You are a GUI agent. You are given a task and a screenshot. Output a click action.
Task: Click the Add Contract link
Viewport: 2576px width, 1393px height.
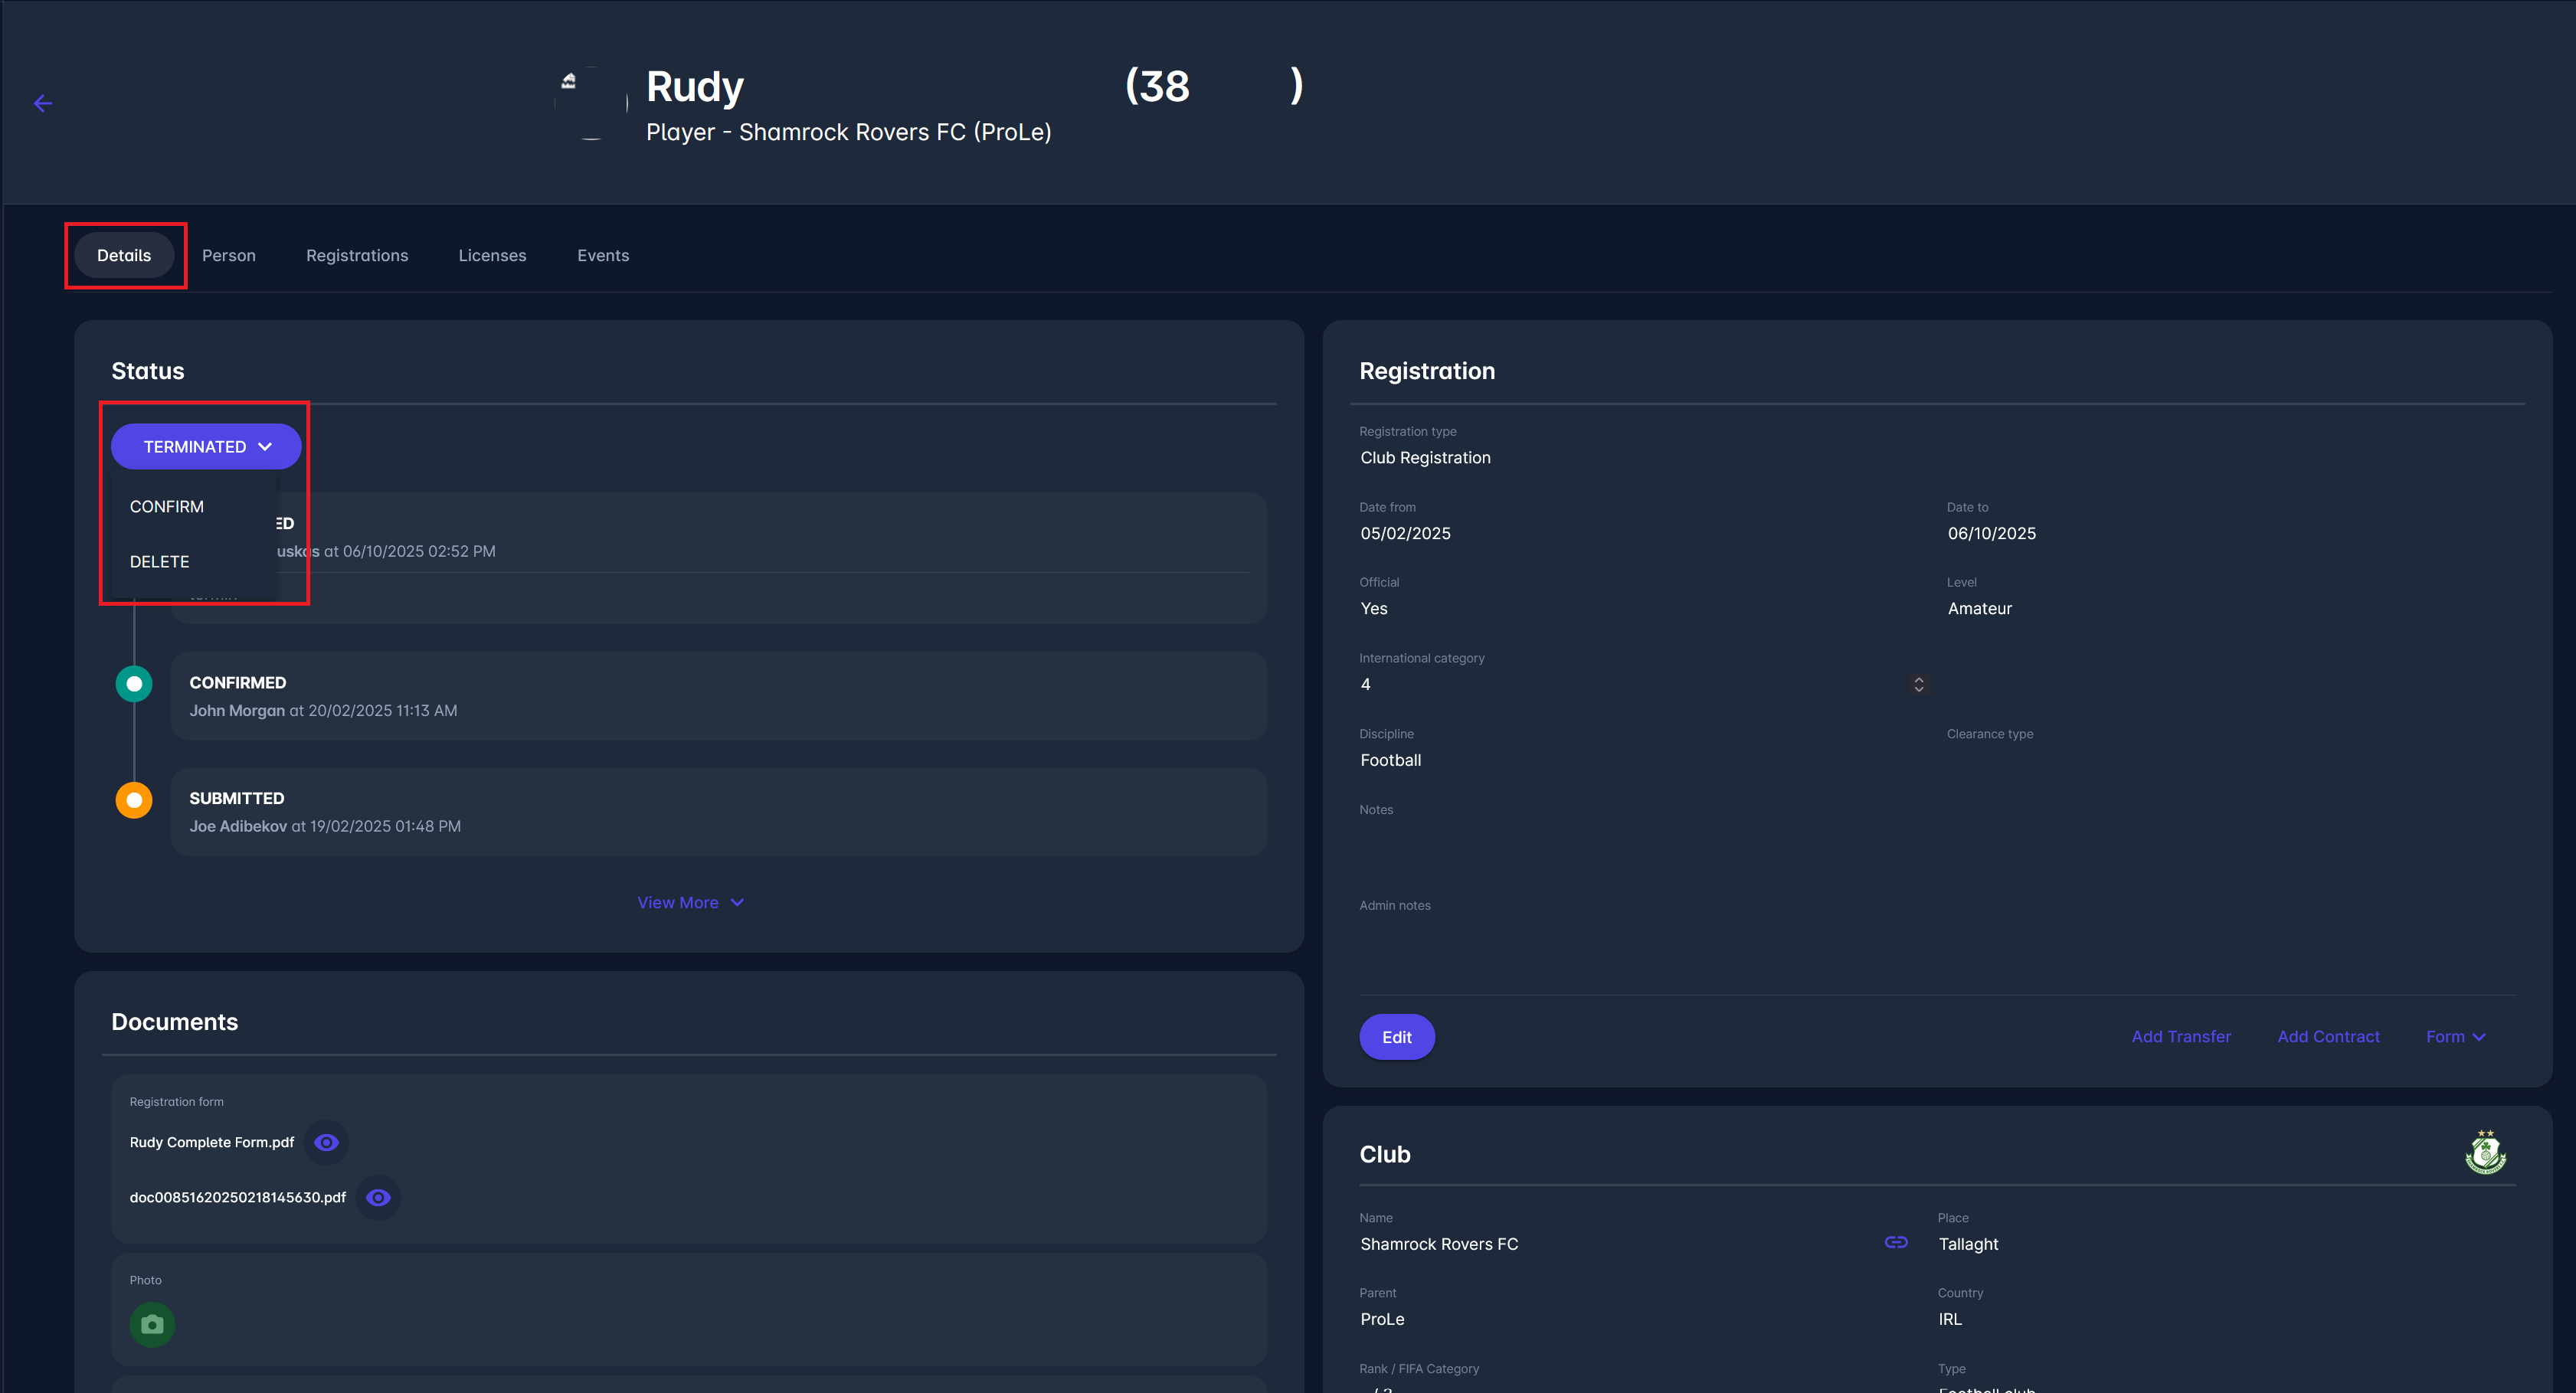(x=2328, y=1036)
